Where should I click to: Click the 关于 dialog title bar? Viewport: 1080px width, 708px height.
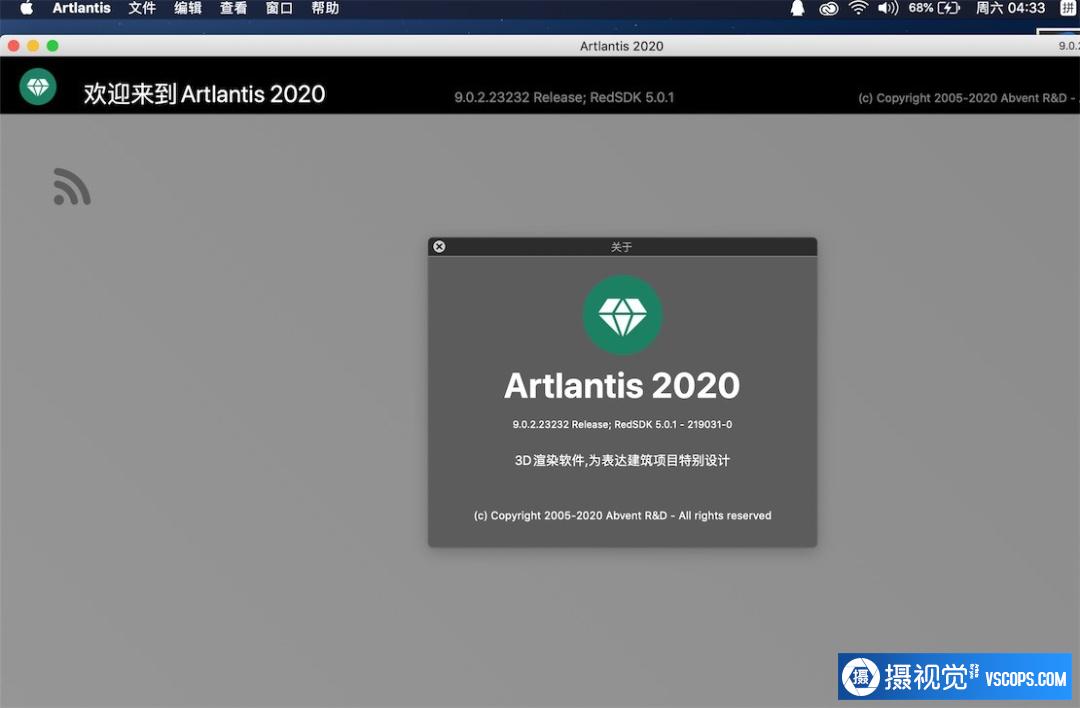click(623, 247)
